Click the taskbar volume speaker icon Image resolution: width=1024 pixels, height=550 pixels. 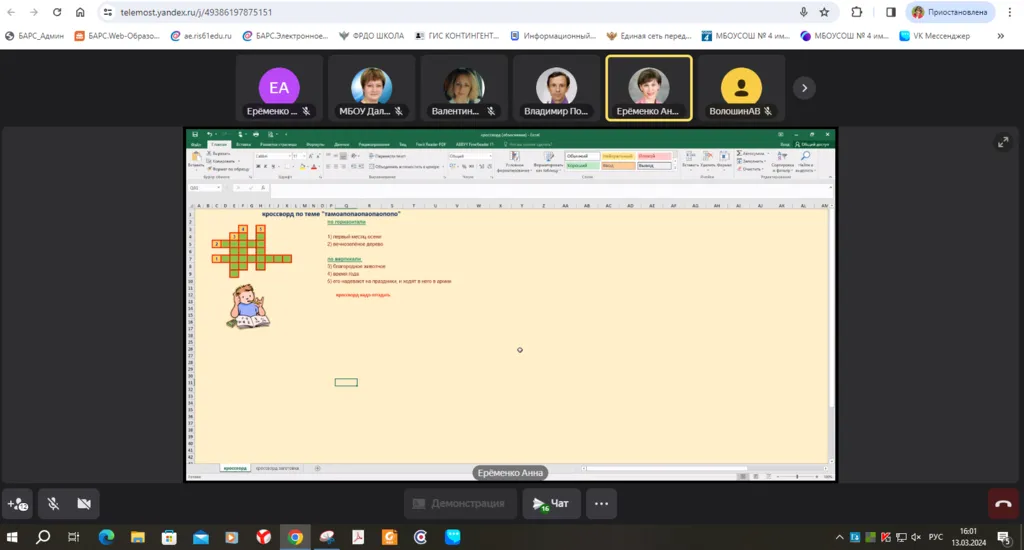tap(916, 537)
